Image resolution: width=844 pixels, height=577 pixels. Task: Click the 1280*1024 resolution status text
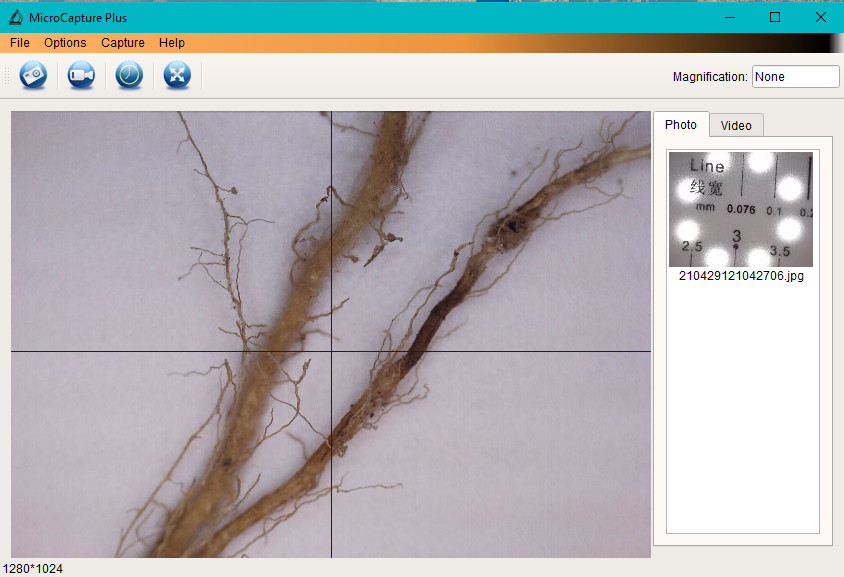click(32, 569)
